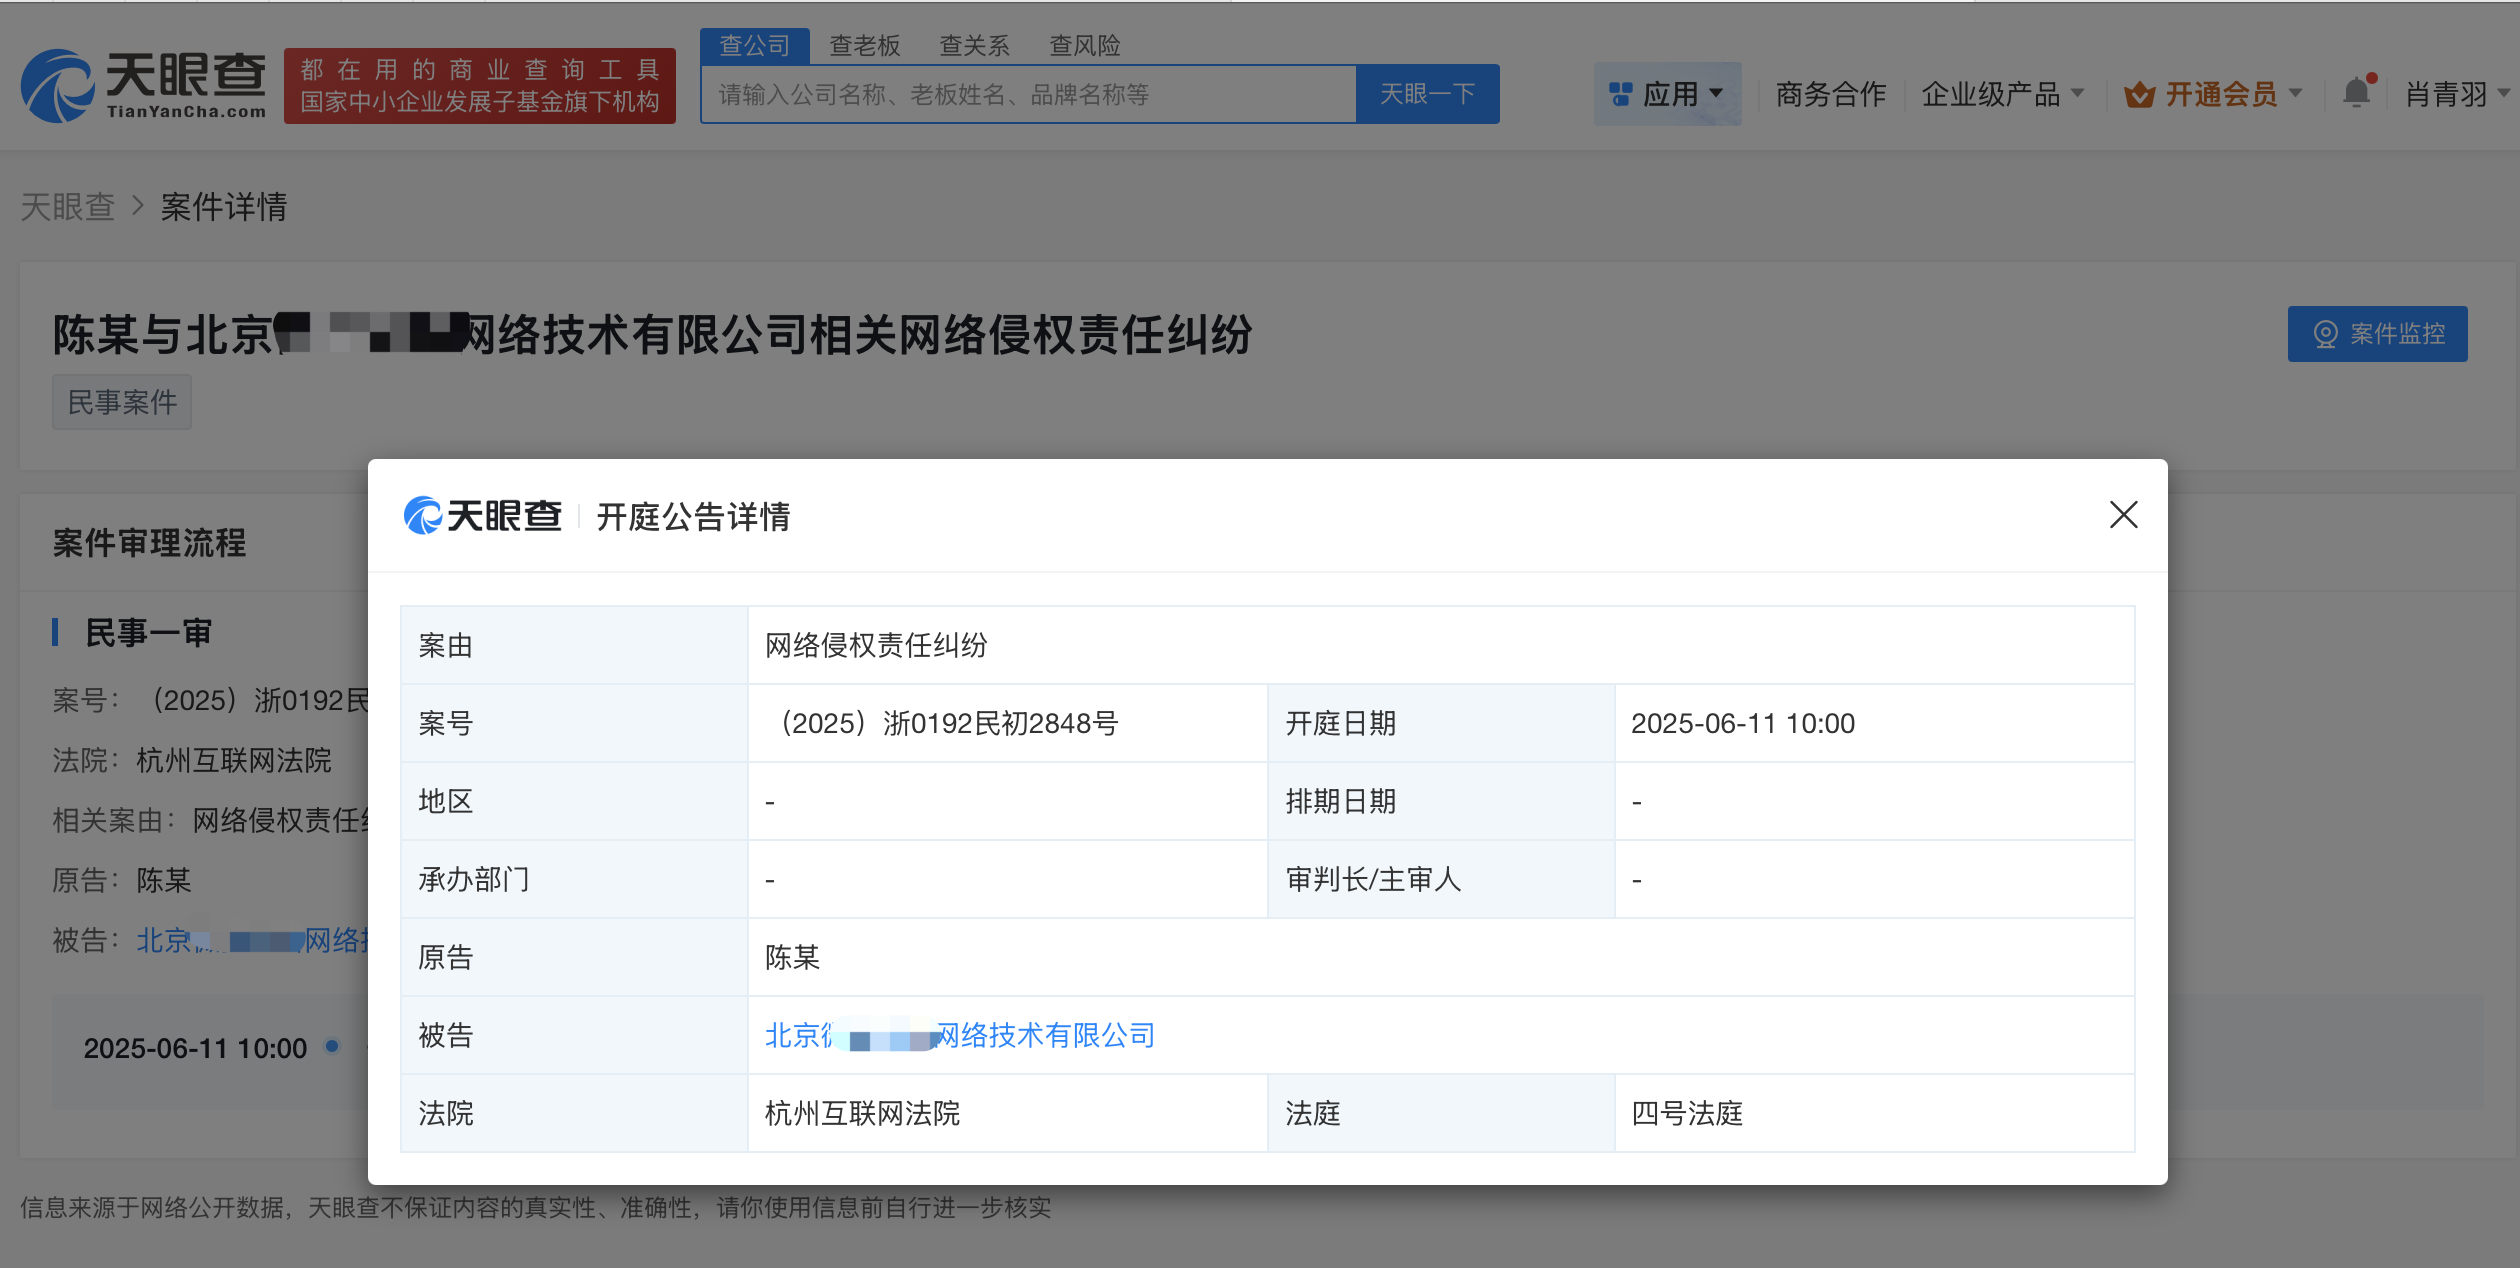Image resolution: width=2520 pixels, height=1268 pixels.
Task: Click 原告: 陈某 in background page
Action: tap(122, 880)
